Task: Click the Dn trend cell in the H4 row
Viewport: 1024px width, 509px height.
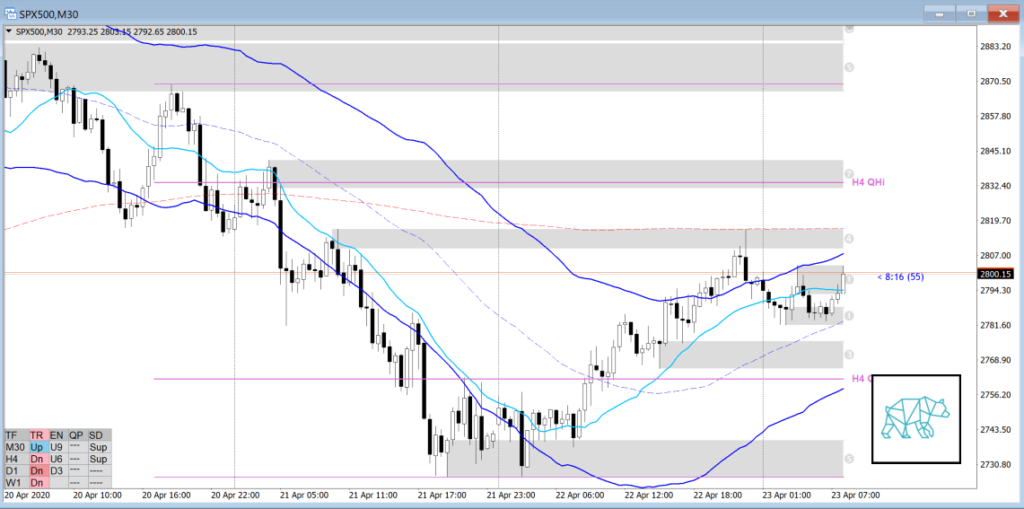Action: tap(39, 459)
